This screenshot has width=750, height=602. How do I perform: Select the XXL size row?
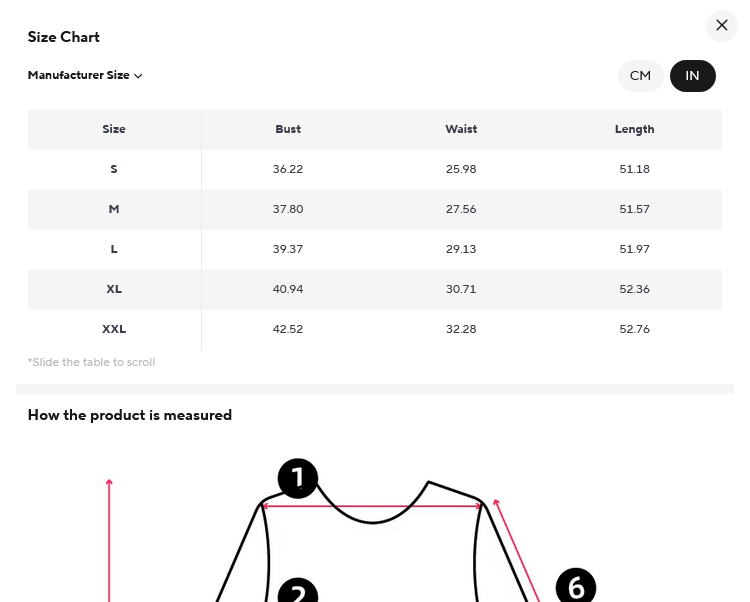(x=114, y=329)
